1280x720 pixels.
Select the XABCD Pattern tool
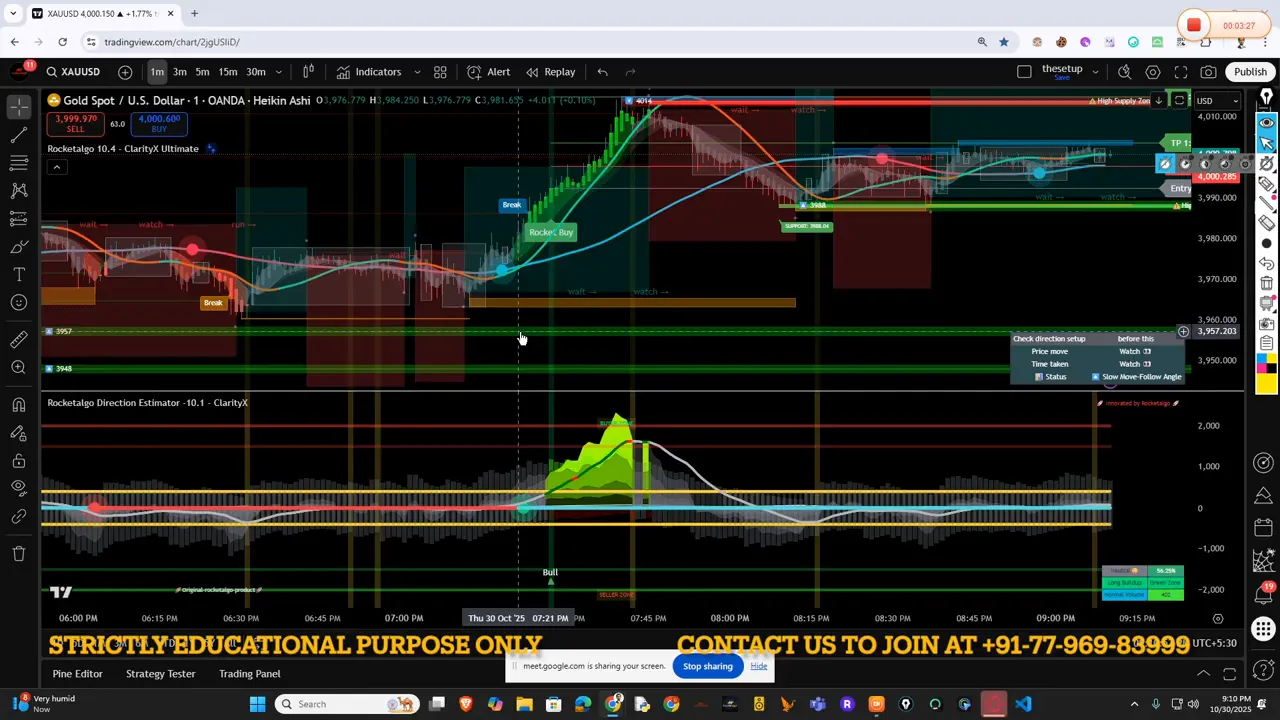(x=18, y=190)
